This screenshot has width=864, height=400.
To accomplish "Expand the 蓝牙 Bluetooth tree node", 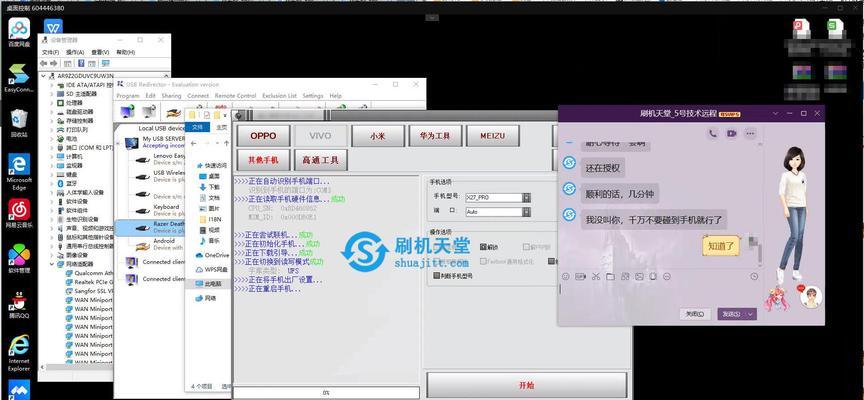I will [52, 183].
